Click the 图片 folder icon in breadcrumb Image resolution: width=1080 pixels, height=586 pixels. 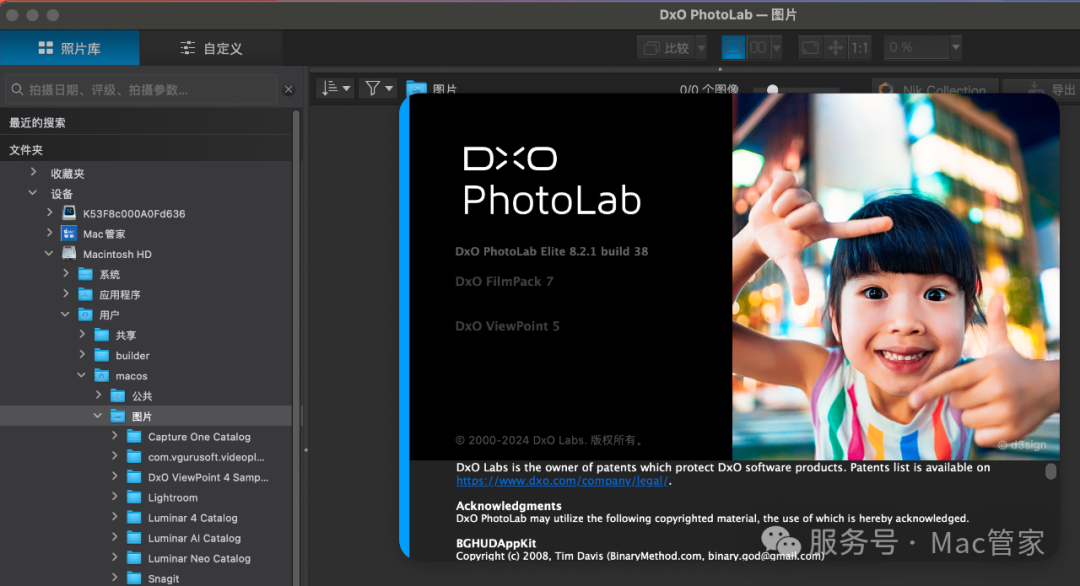[x=417, y=88]
